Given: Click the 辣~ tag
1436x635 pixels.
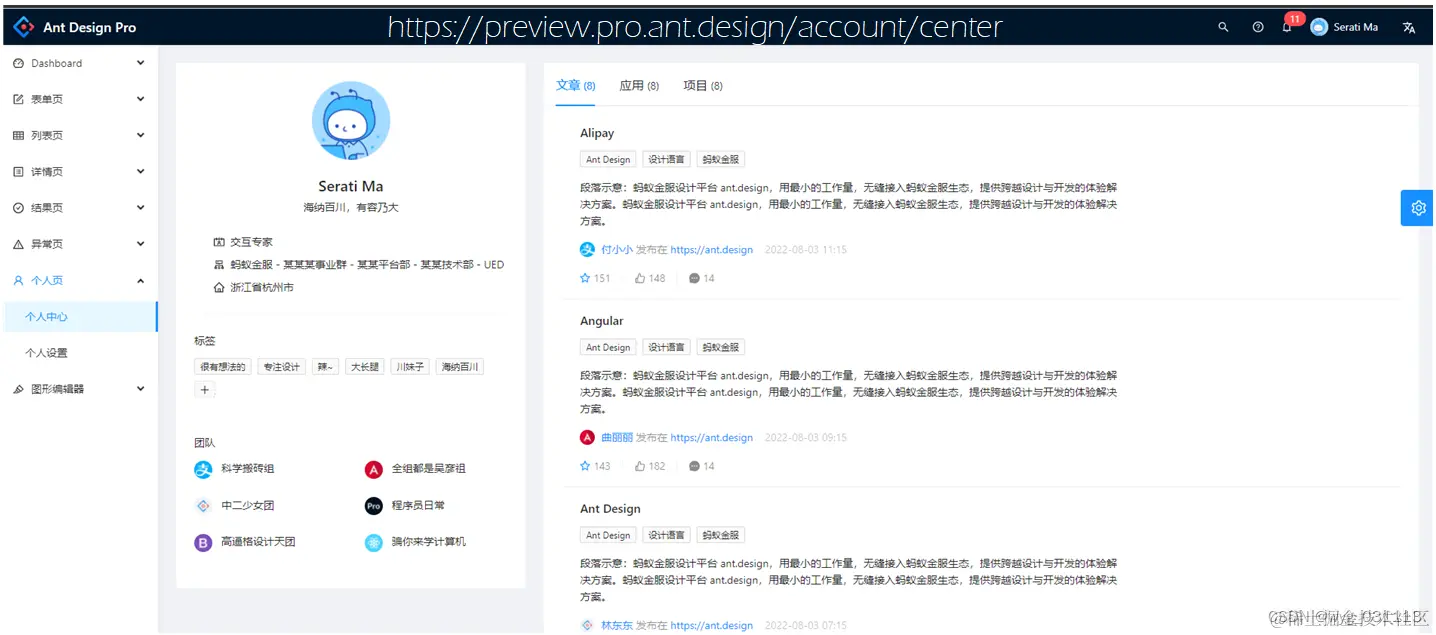Looking at the screenshot, I should click(x=325, y=367).
